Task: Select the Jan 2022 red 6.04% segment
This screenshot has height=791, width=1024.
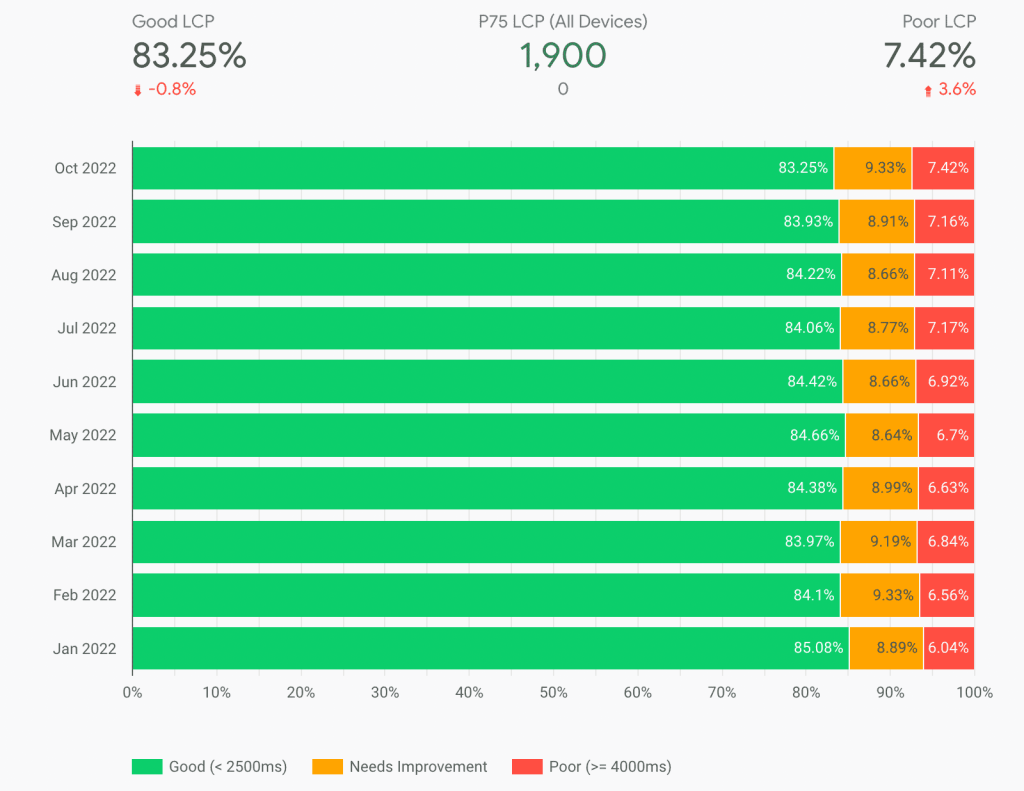Action: tap(948, 648)
